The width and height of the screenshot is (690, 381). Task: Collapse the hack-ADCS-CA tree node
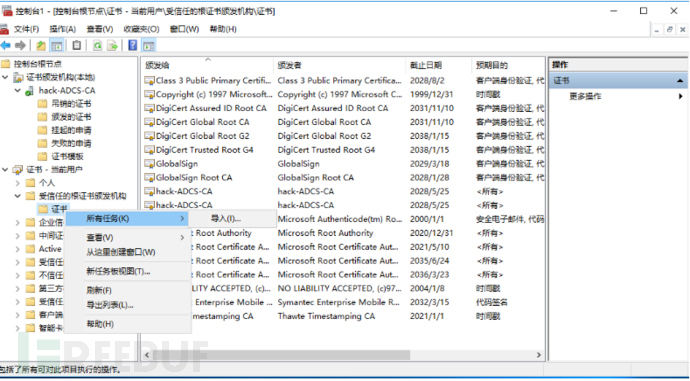click(x=18, y=91)
